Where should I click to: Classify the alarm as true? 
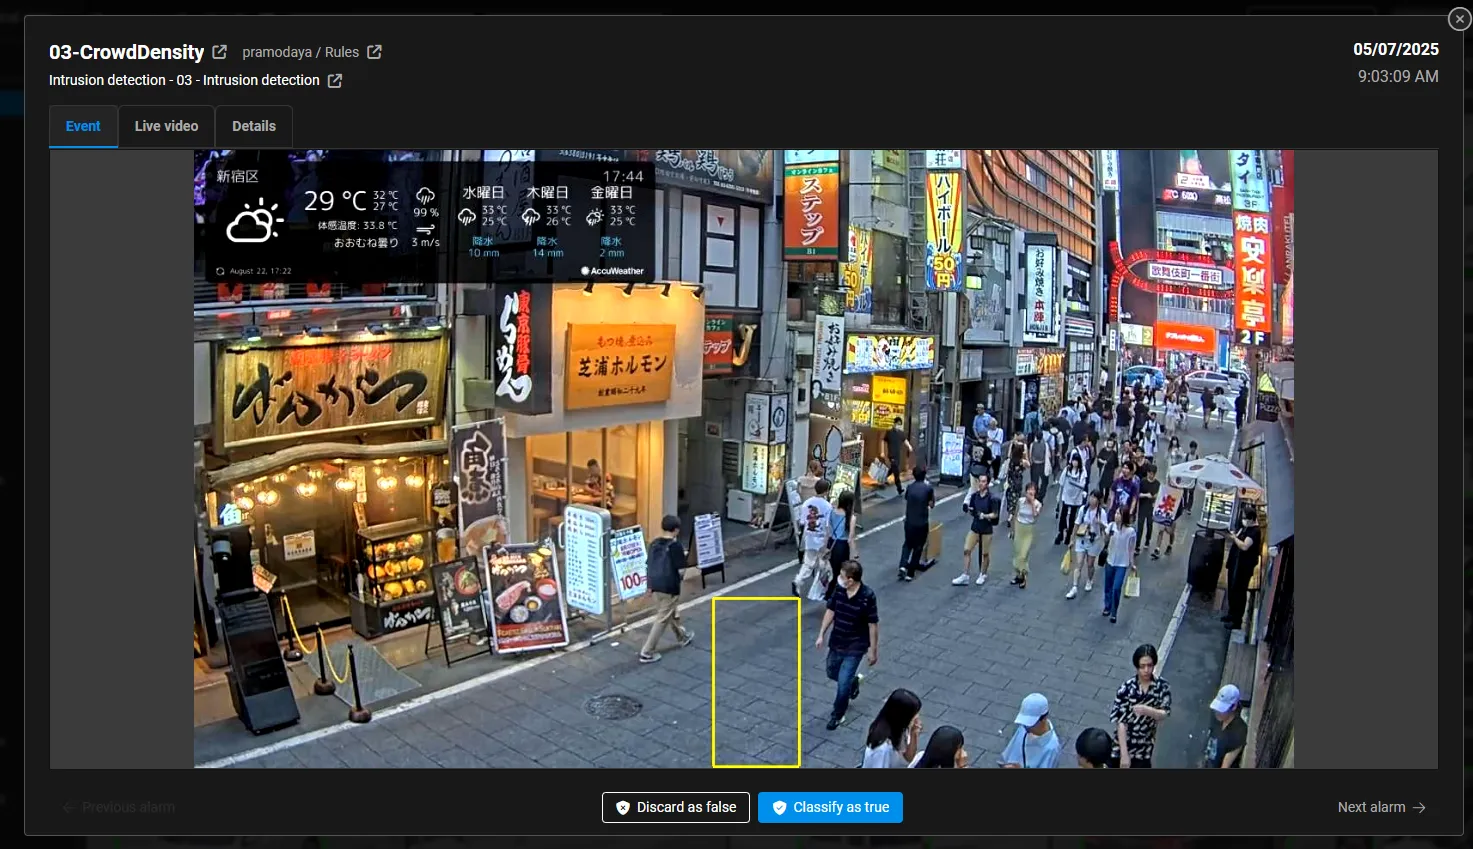click(x=830, y=807)
